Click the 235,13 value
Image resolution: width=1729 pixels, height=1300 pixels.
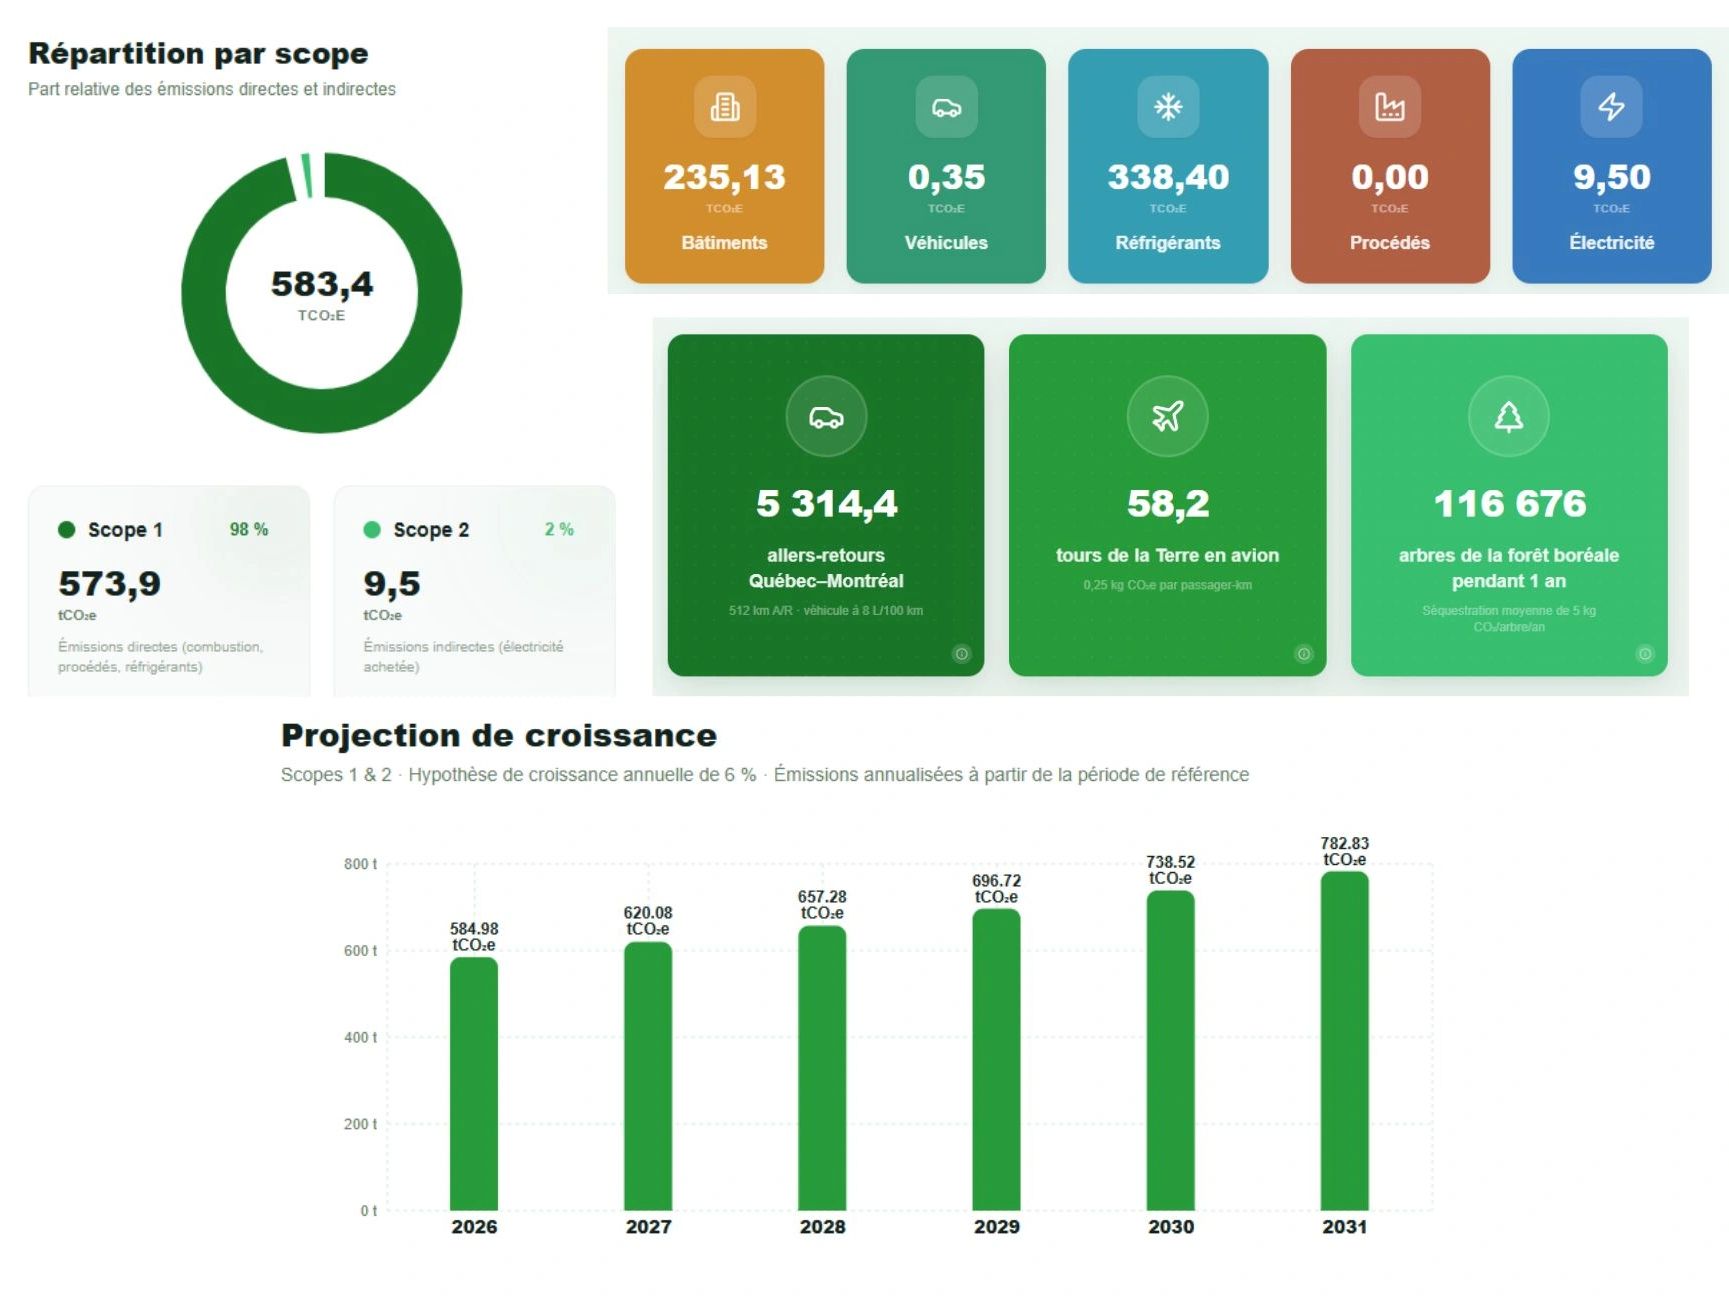(724, 177)
